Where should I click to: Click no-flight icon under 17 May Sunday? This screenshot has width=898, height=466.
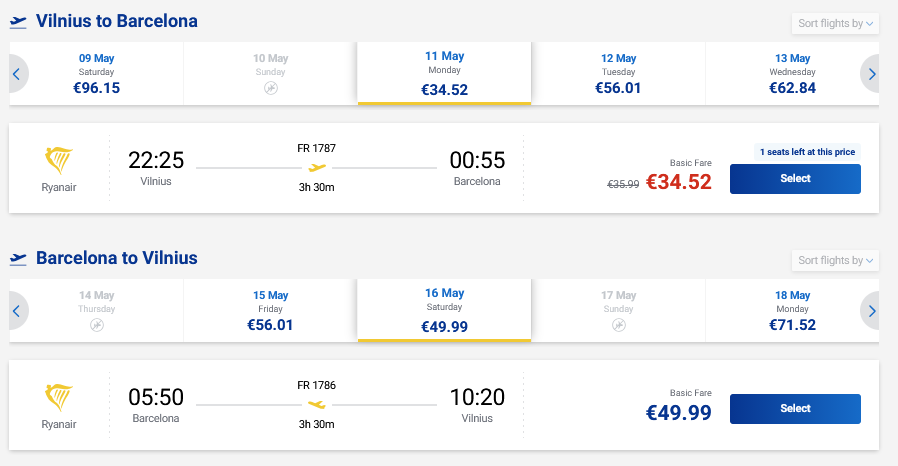pyautogui.click(x=619, y=326)
